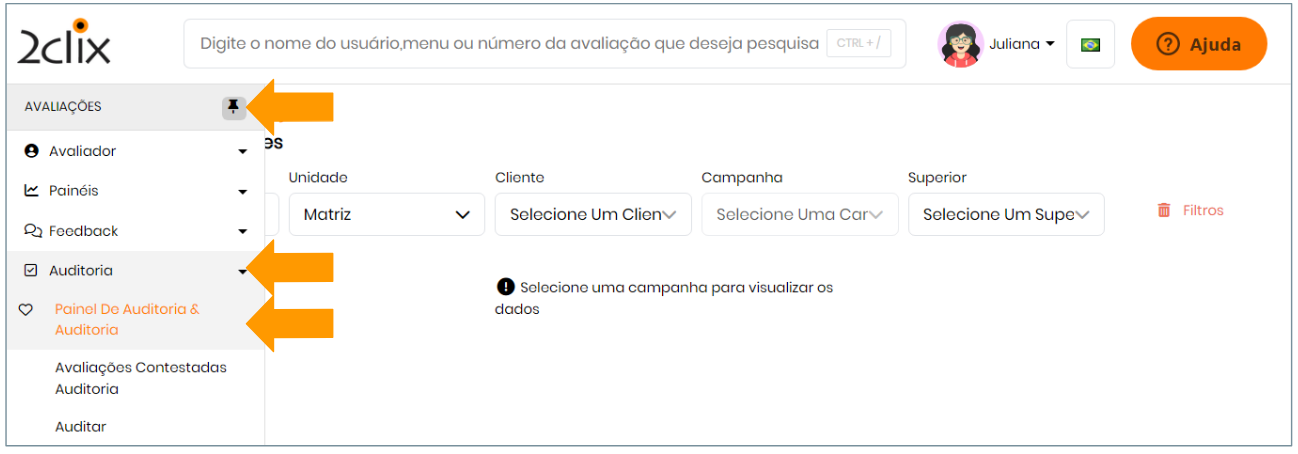The height and width of the screenshot is (454, 1298).
Task: Click the Brazil flag language button
Action: point(1090,45)
